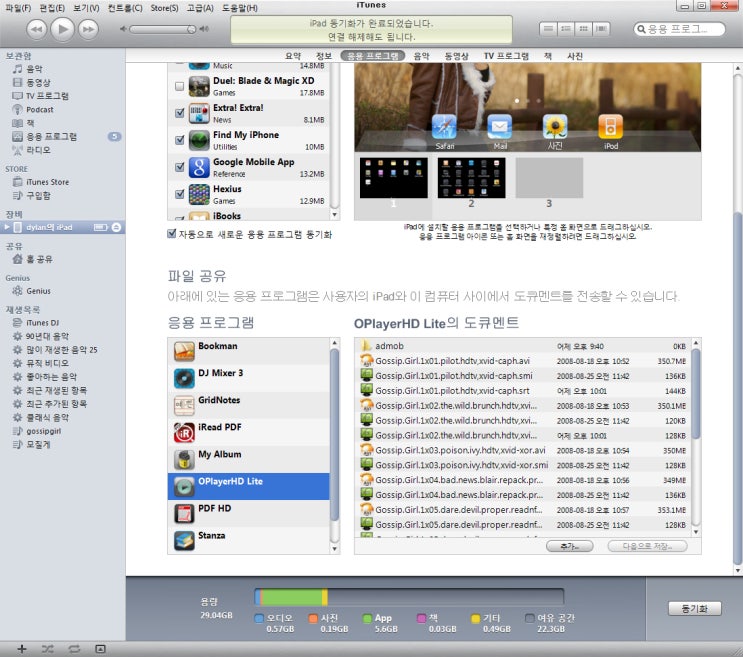This screenshot has width=743, height=657.
Task: Click the 추가... button
Action: click(x=569, y=546)
